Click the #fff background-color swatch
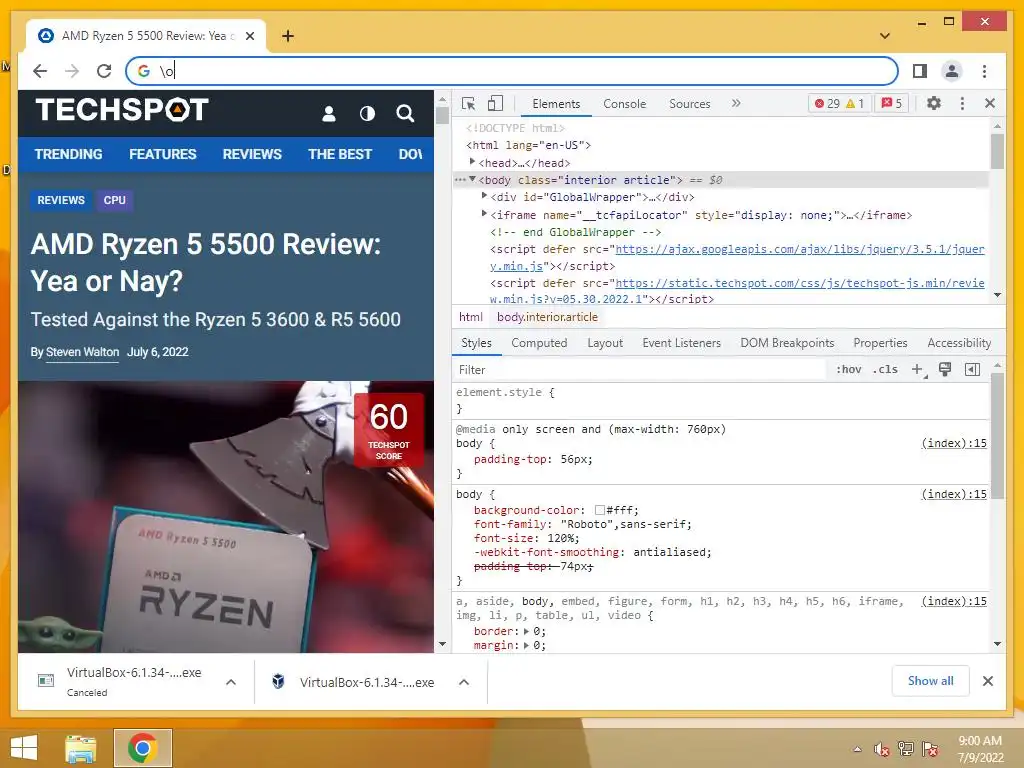The image size is (1024, 768). point(600,510)
